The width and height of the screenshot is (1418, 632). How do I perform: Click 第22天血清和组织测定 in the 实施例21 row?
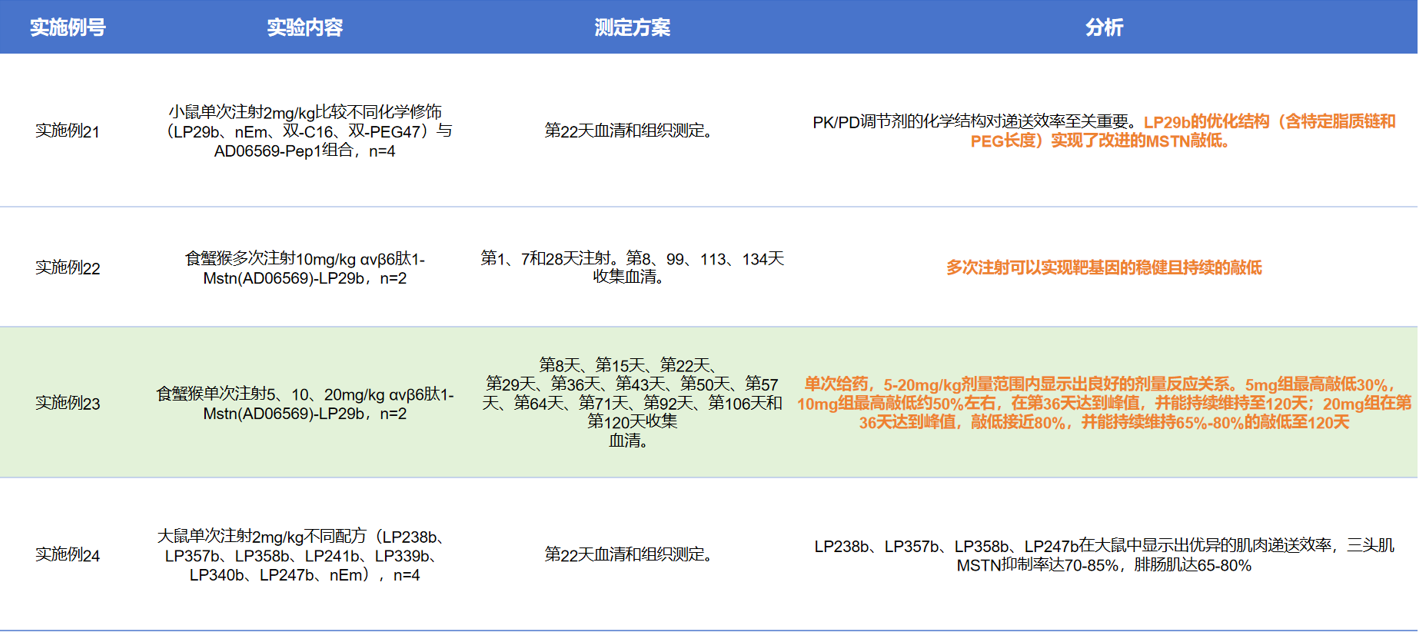[632, 131]
